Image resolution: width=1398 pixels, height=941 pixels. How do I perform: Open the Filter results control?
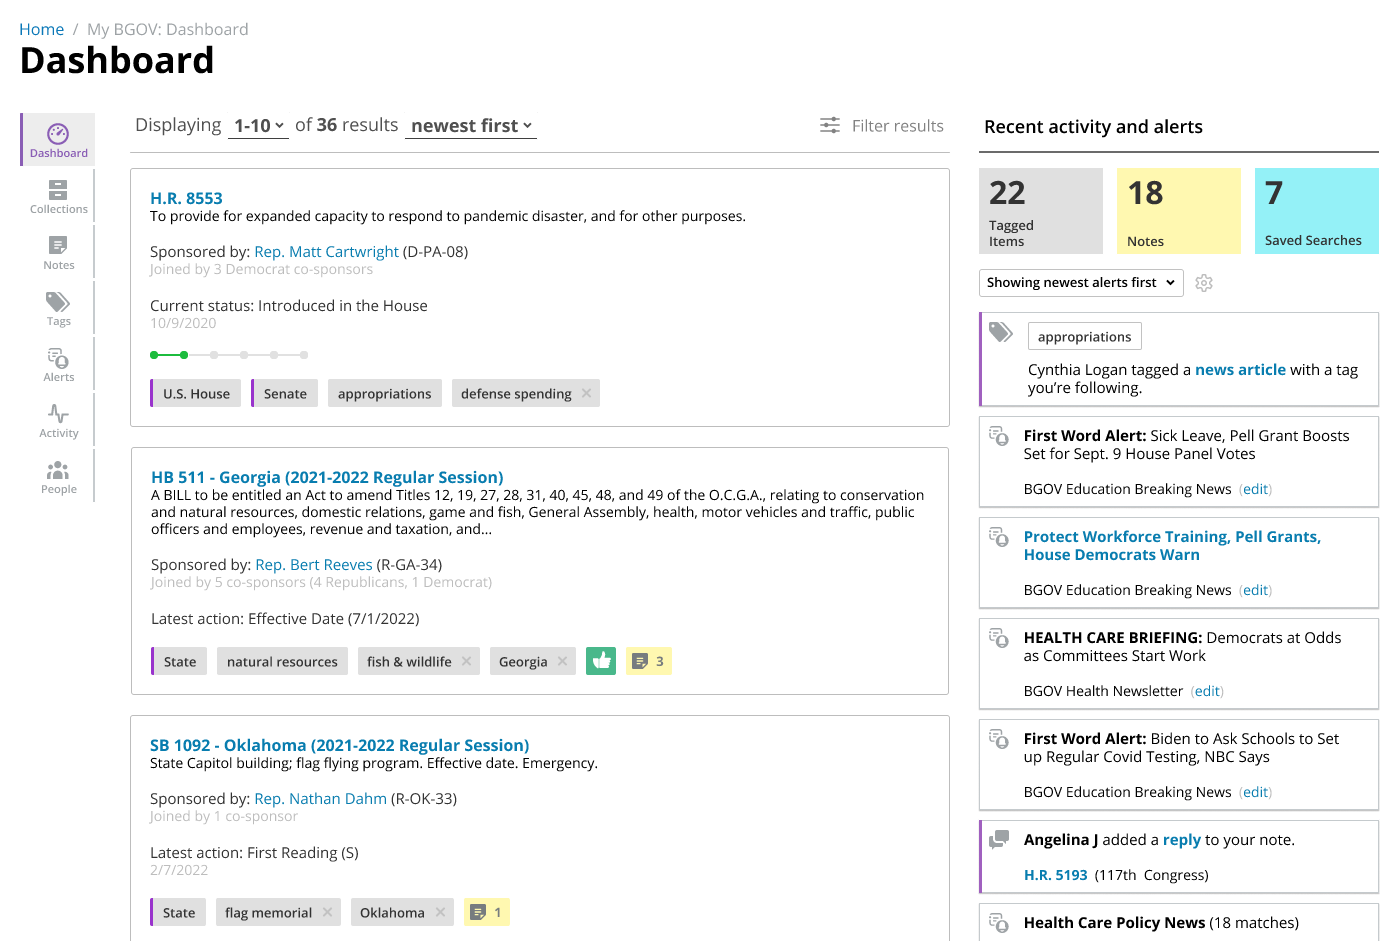point(881,125)
